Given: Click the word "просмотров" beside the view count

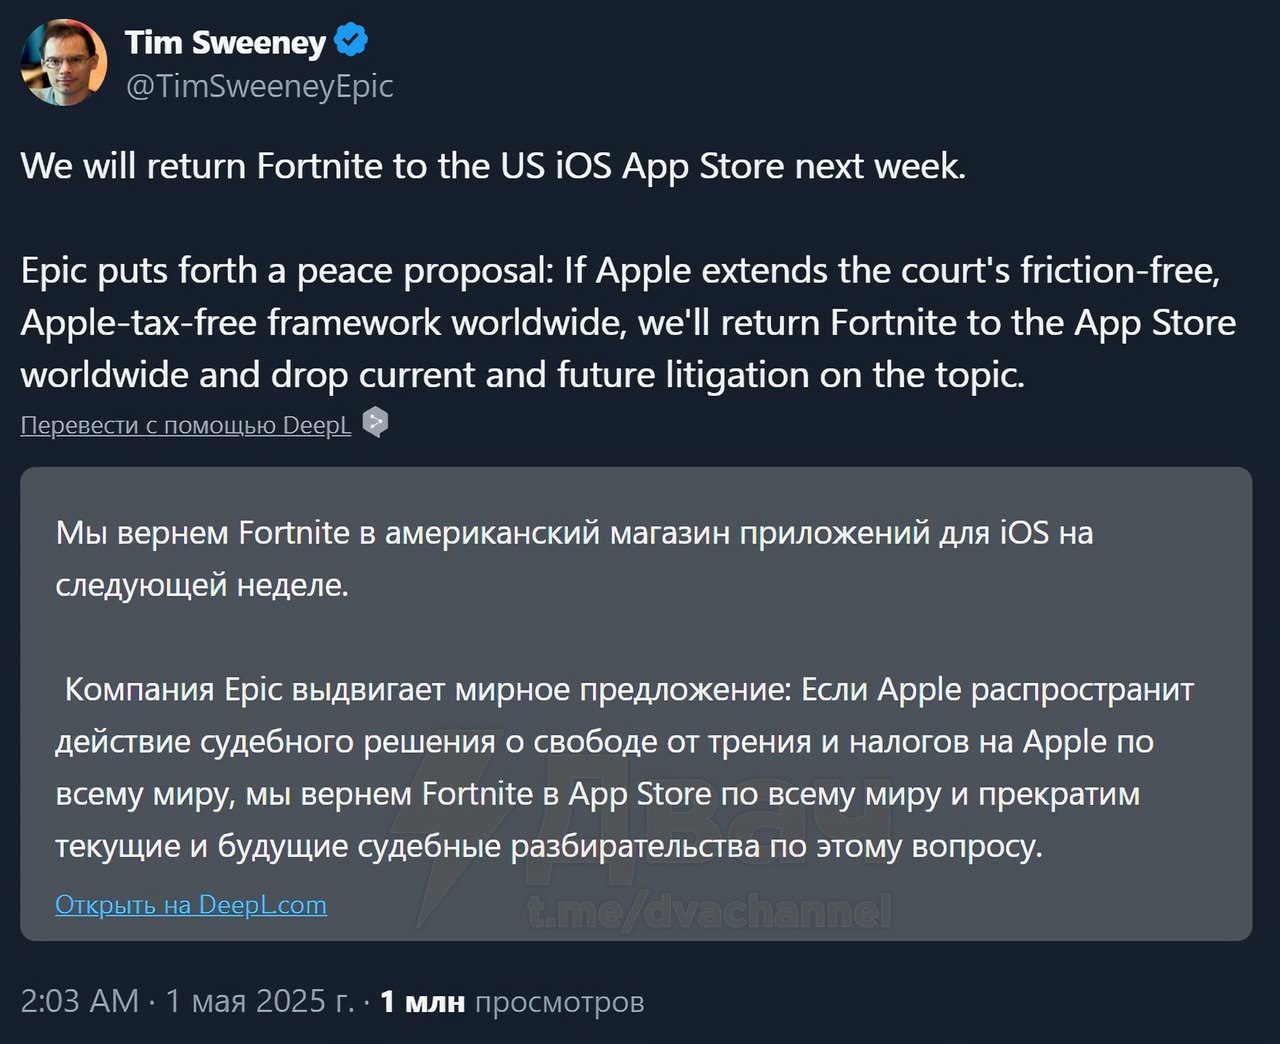Looking at the screenshot, I should (x=559, y=1001).
